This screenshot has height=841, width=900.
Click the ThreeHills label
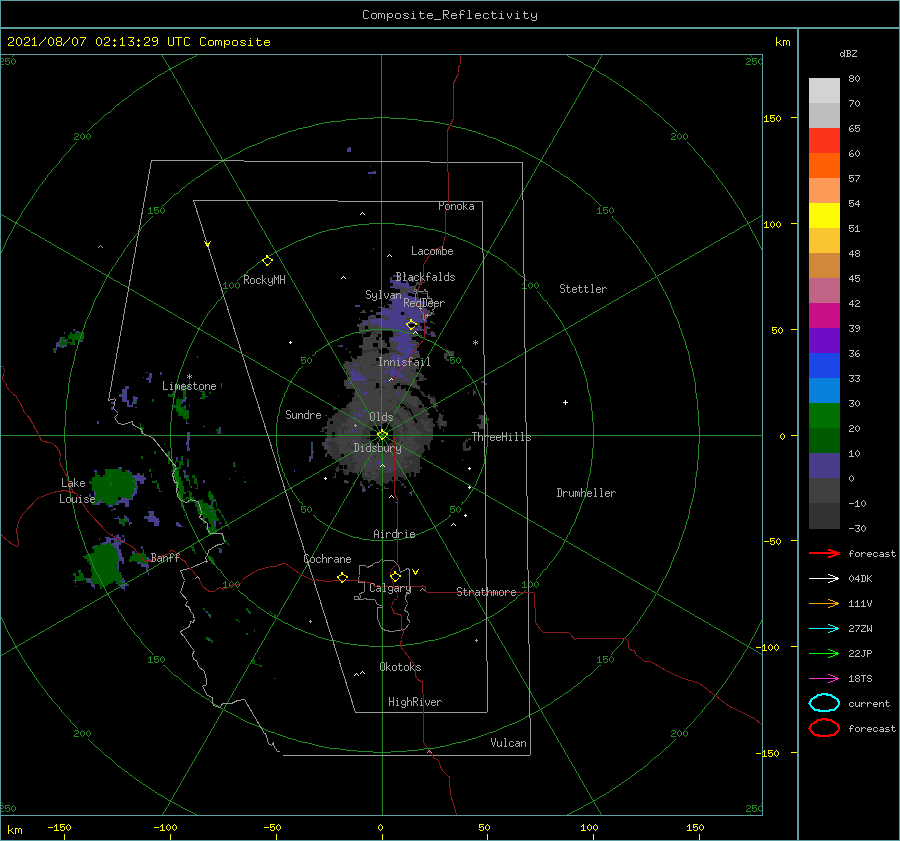tap(501, 437)
